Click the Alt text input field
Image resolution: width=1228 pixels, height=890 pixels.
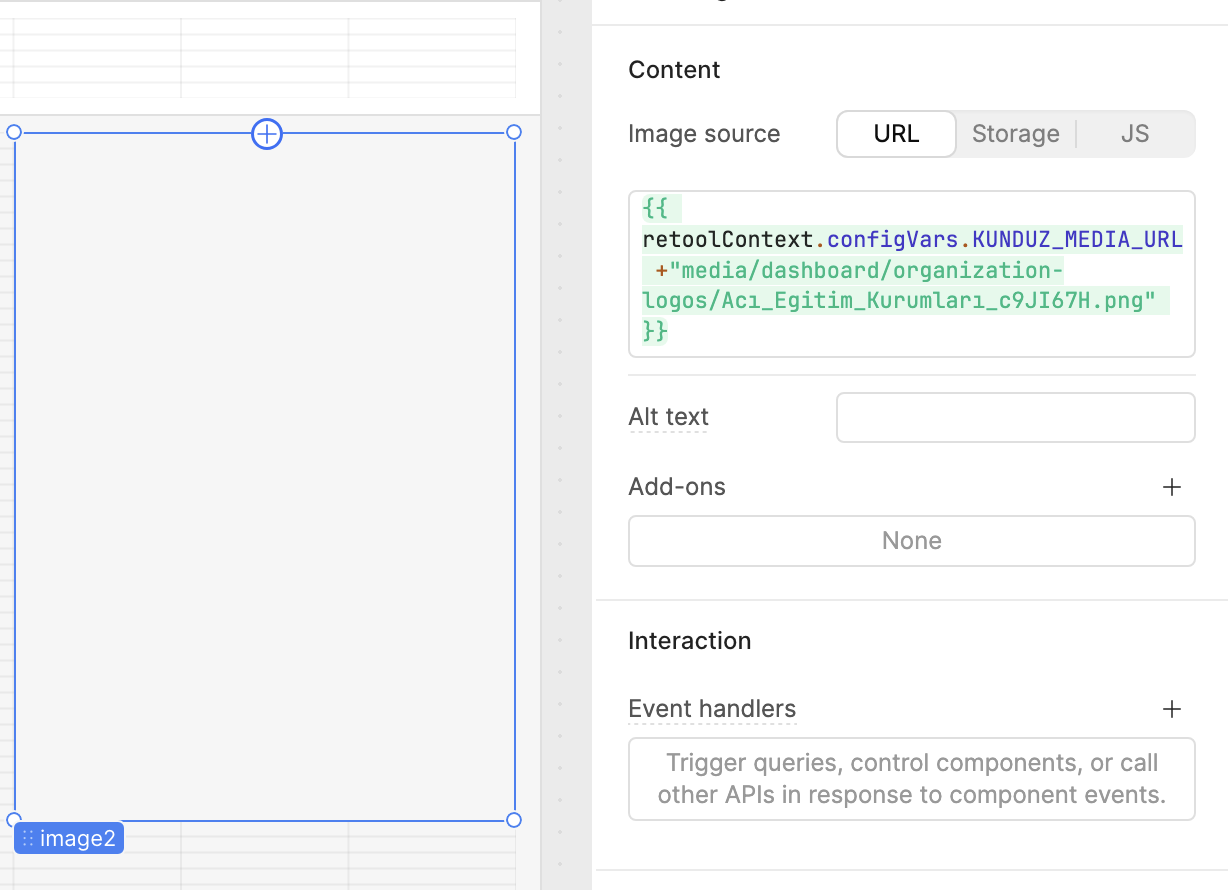(1015, 417)
